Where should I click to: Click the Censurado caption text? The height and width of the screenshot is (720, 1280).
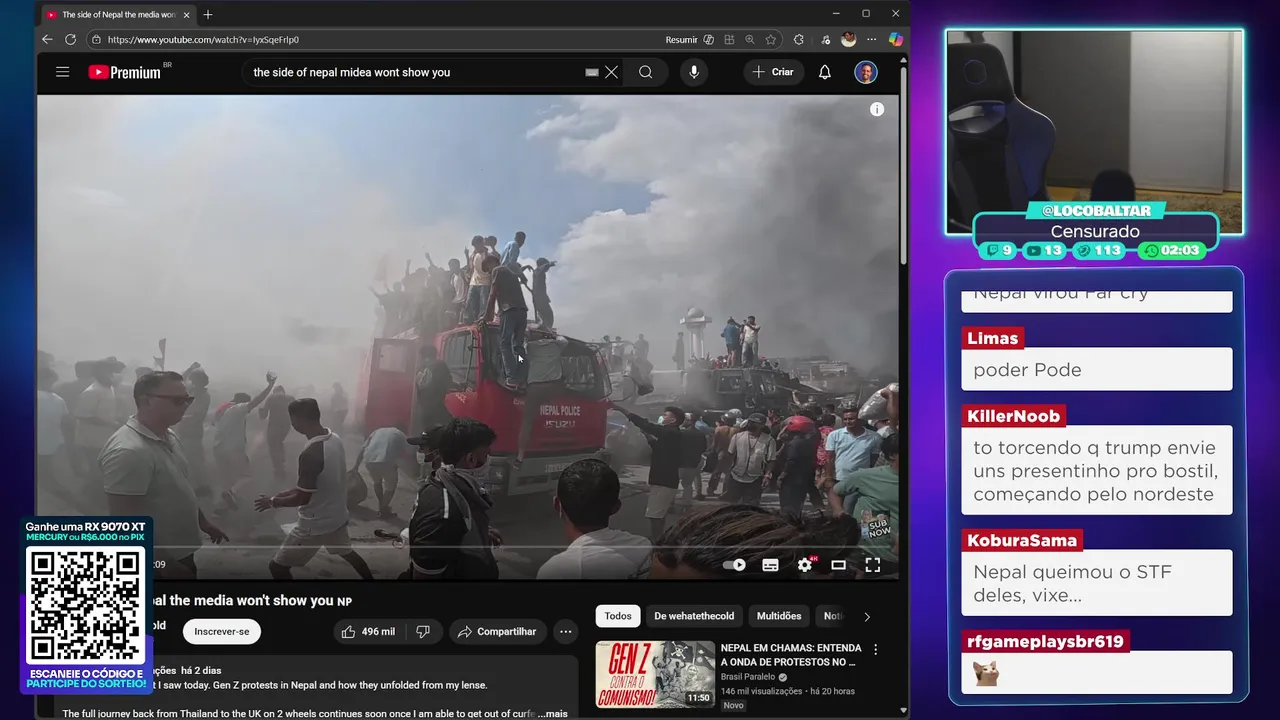tap(1095, 232)
